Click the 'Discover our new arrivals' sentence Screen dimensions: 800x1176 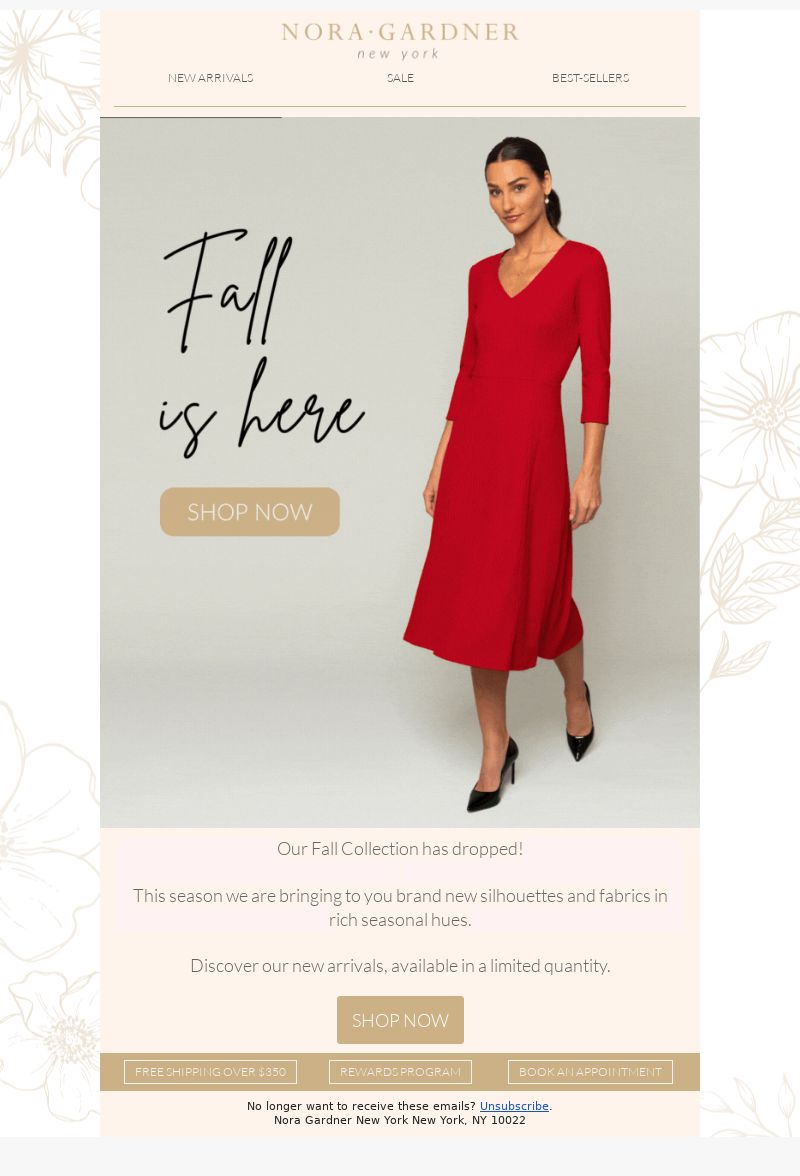[400, 966]
